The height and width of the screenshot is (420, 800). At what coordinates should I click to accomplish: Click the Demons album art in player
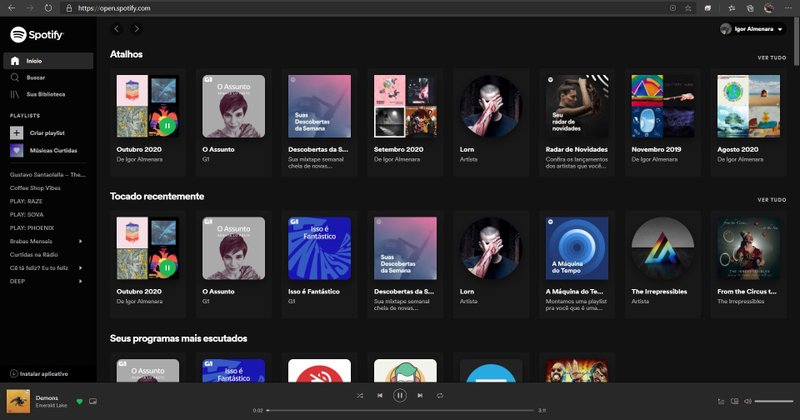(18, 401)
